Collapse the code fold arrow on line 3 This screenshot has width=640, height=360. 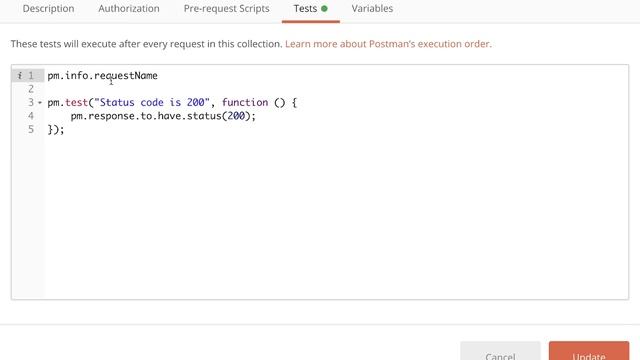point(40,103)
